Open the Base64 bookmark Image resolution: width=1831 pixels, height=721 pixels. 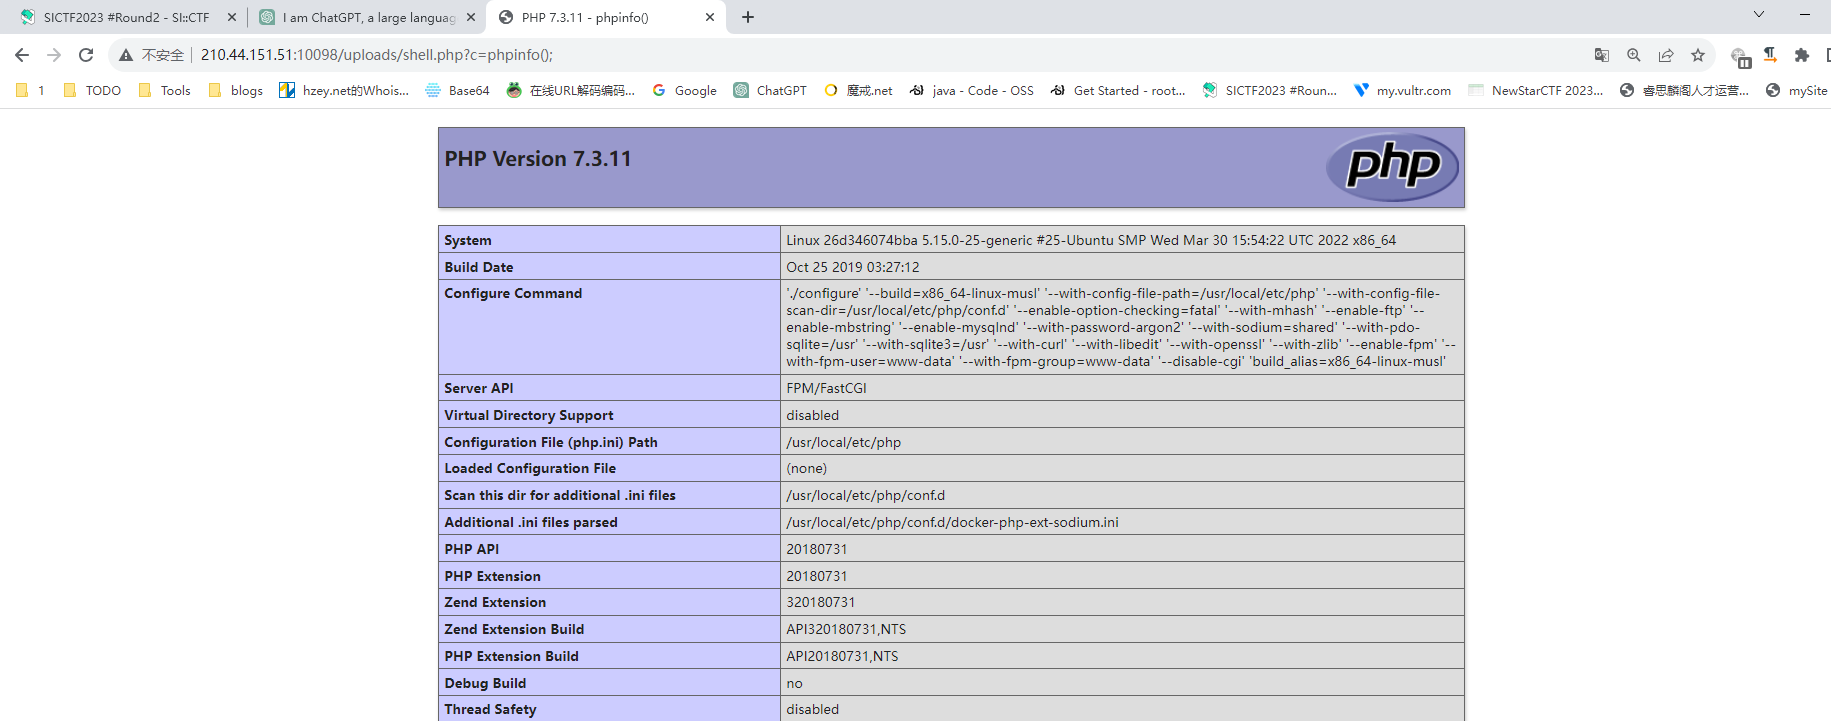click(x=458, y=90)
